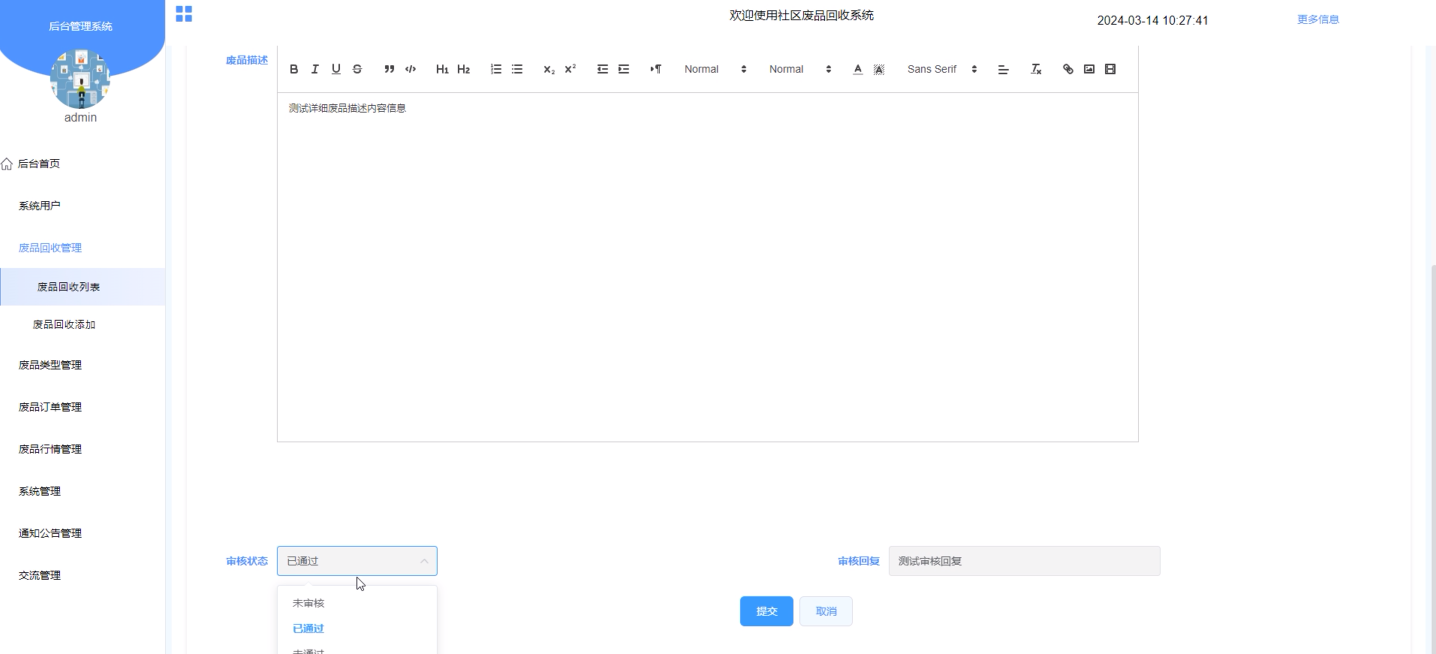Open the Sans Serif font dropdown
Image resolution: width=1436 pixels, height=654 pixels.
[x=942, y=69]
